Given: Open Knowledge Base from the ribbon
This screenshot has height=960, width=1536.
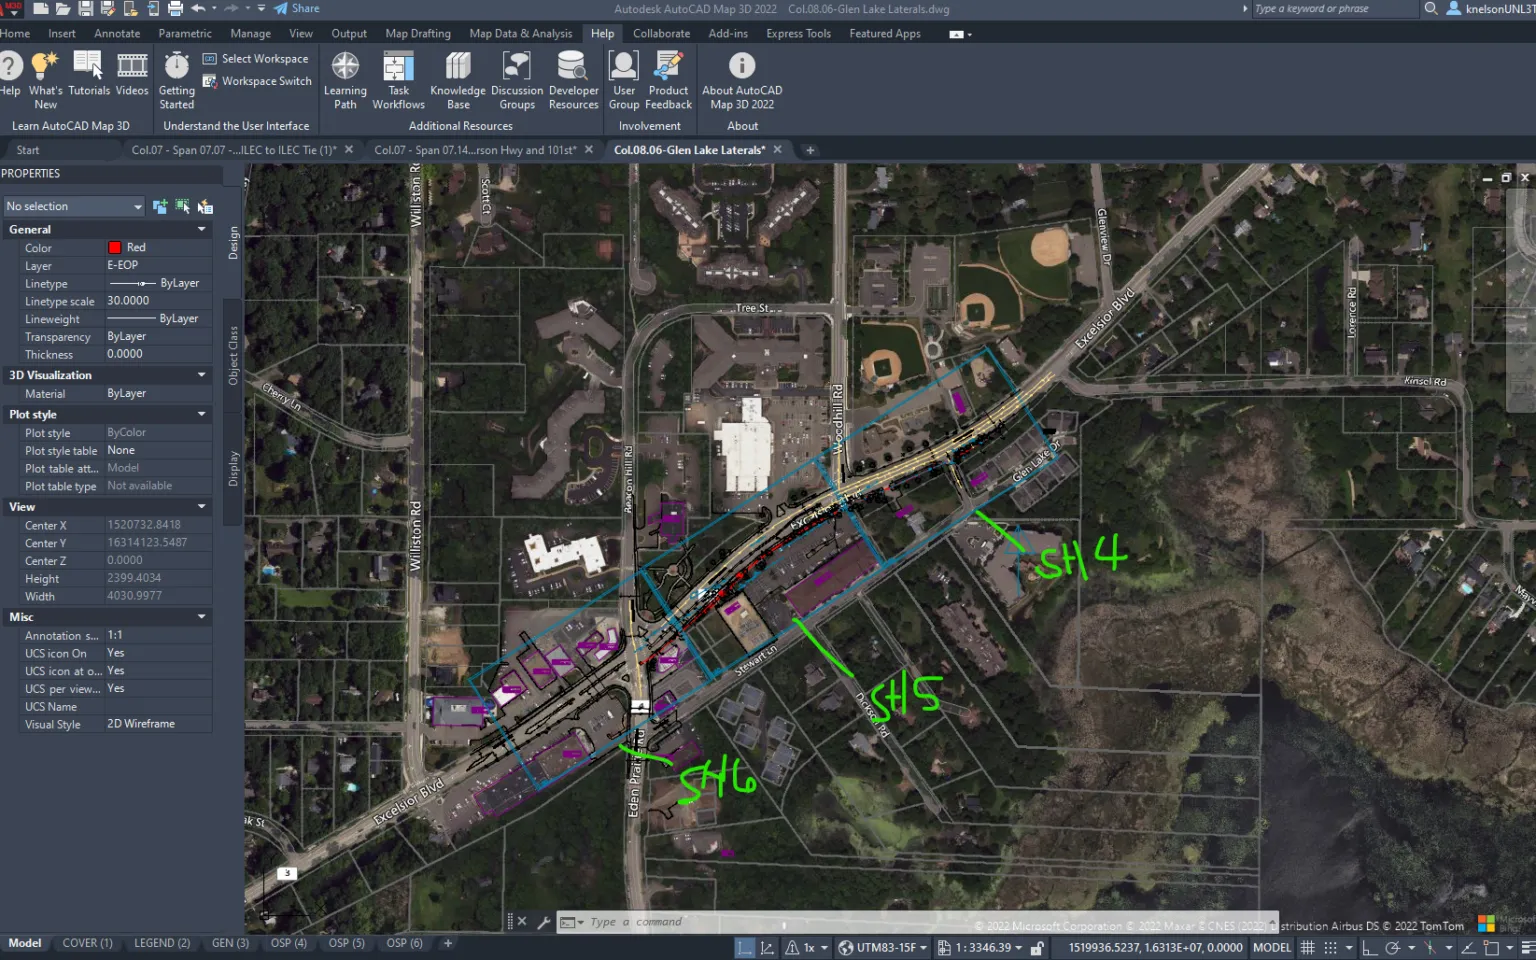Looking at the screenshot, I should (x=458, y=67).
